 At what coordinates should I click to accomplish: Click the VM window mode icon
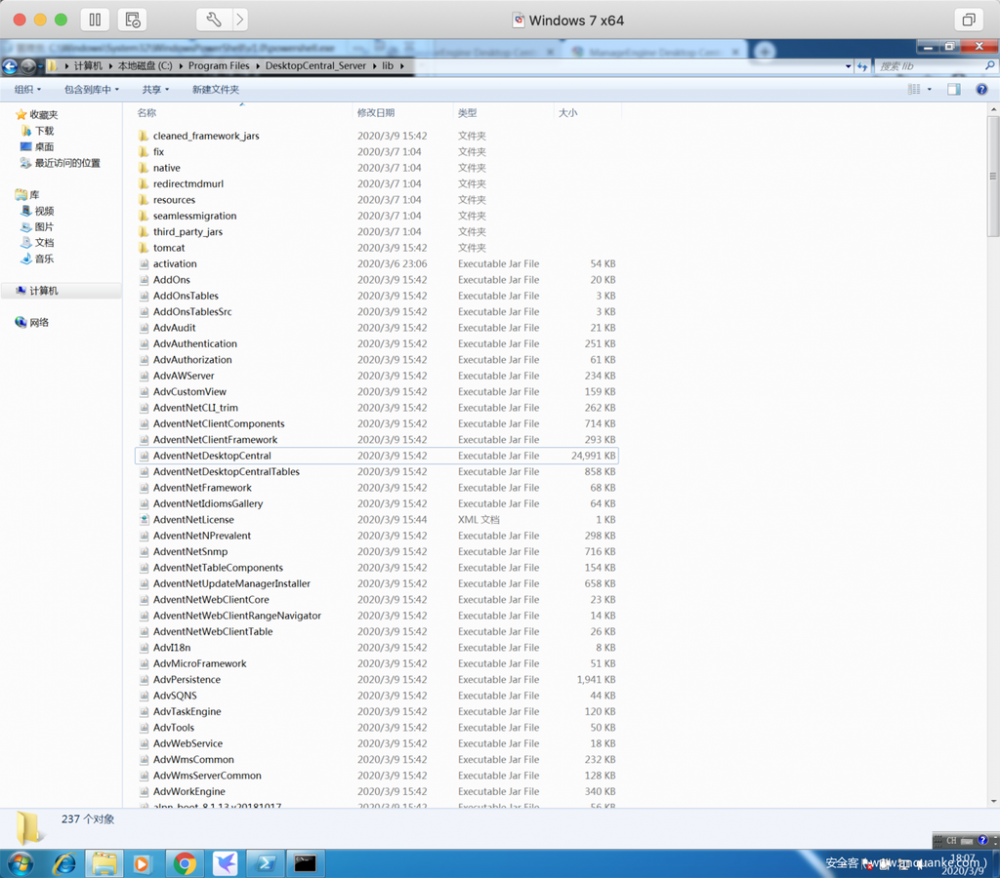click(968, 20)
